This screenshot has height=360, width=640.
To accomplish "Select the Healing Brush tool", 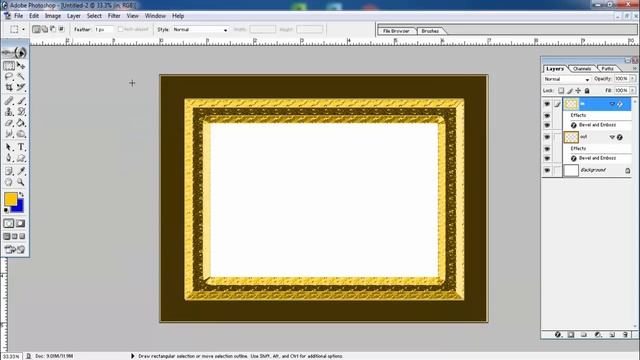I will (x=9, y=100).
